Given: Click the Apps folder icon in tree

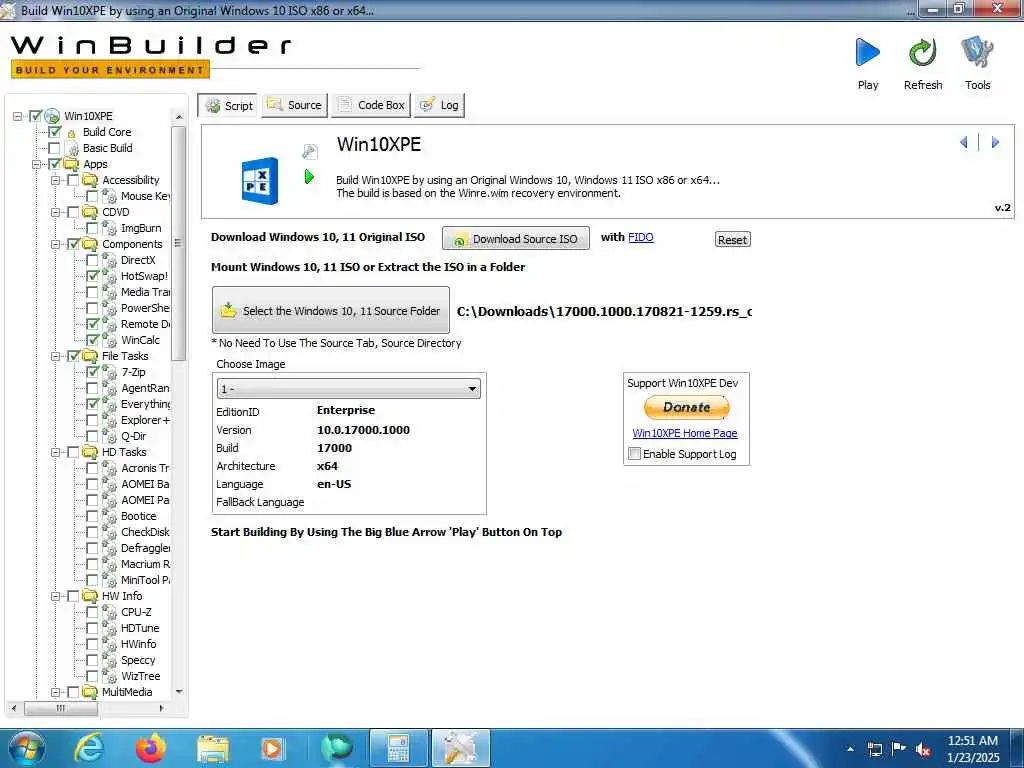Looking at the screenshot, I should 72,165.
